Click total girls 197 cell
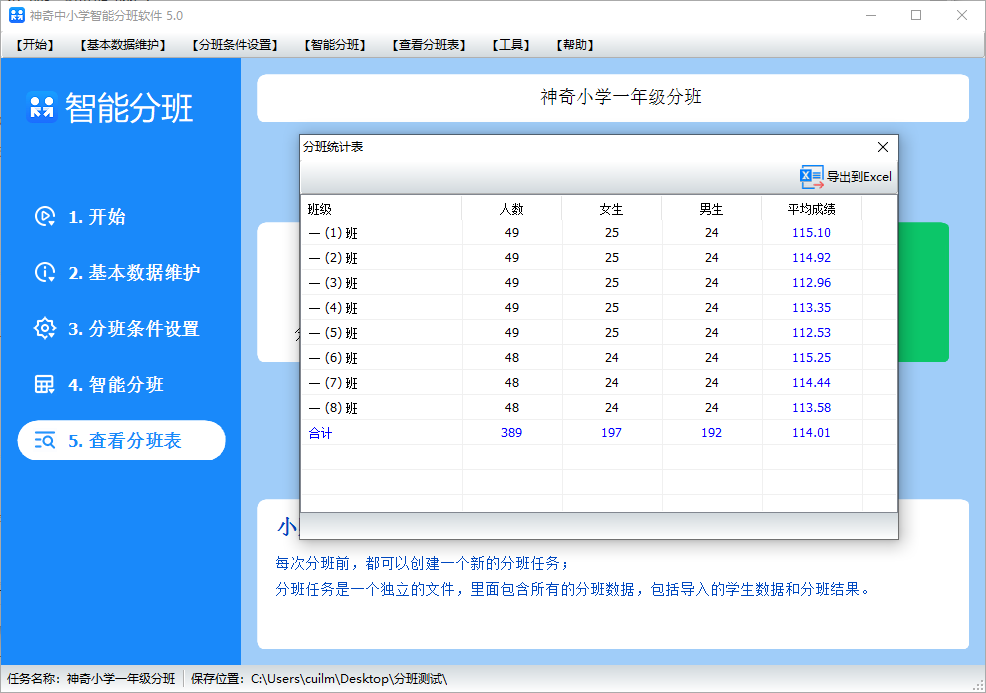 click(611, 433)
